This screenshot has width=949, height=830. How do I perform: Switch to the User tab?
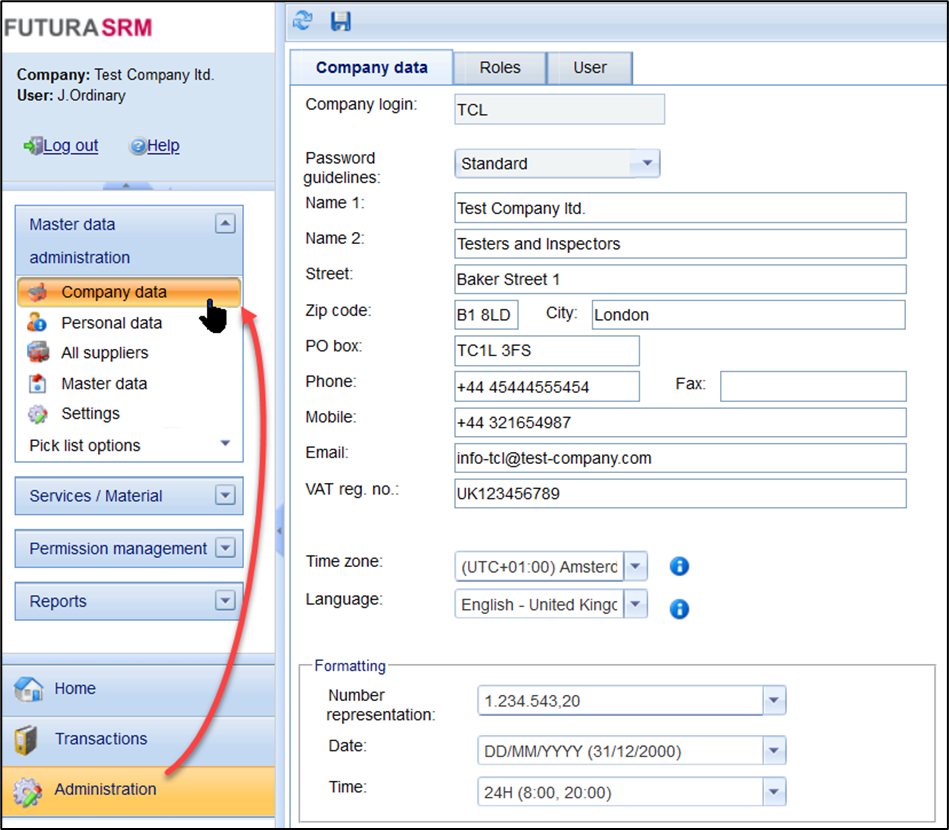(x=589, y=68)
